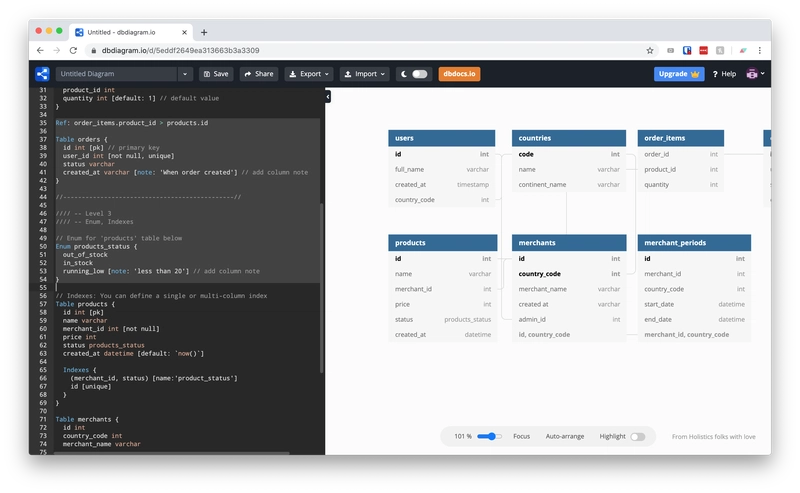Viewport: 800px width, 493px height.
Task: Click the Upgrade button
Action: pos(679,74)
